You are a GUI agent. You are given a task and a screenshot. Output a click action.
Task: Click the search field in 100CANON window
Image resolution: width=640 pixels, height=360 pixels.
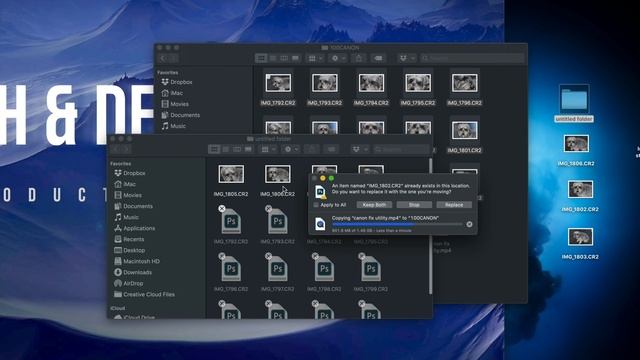[472, 58]
